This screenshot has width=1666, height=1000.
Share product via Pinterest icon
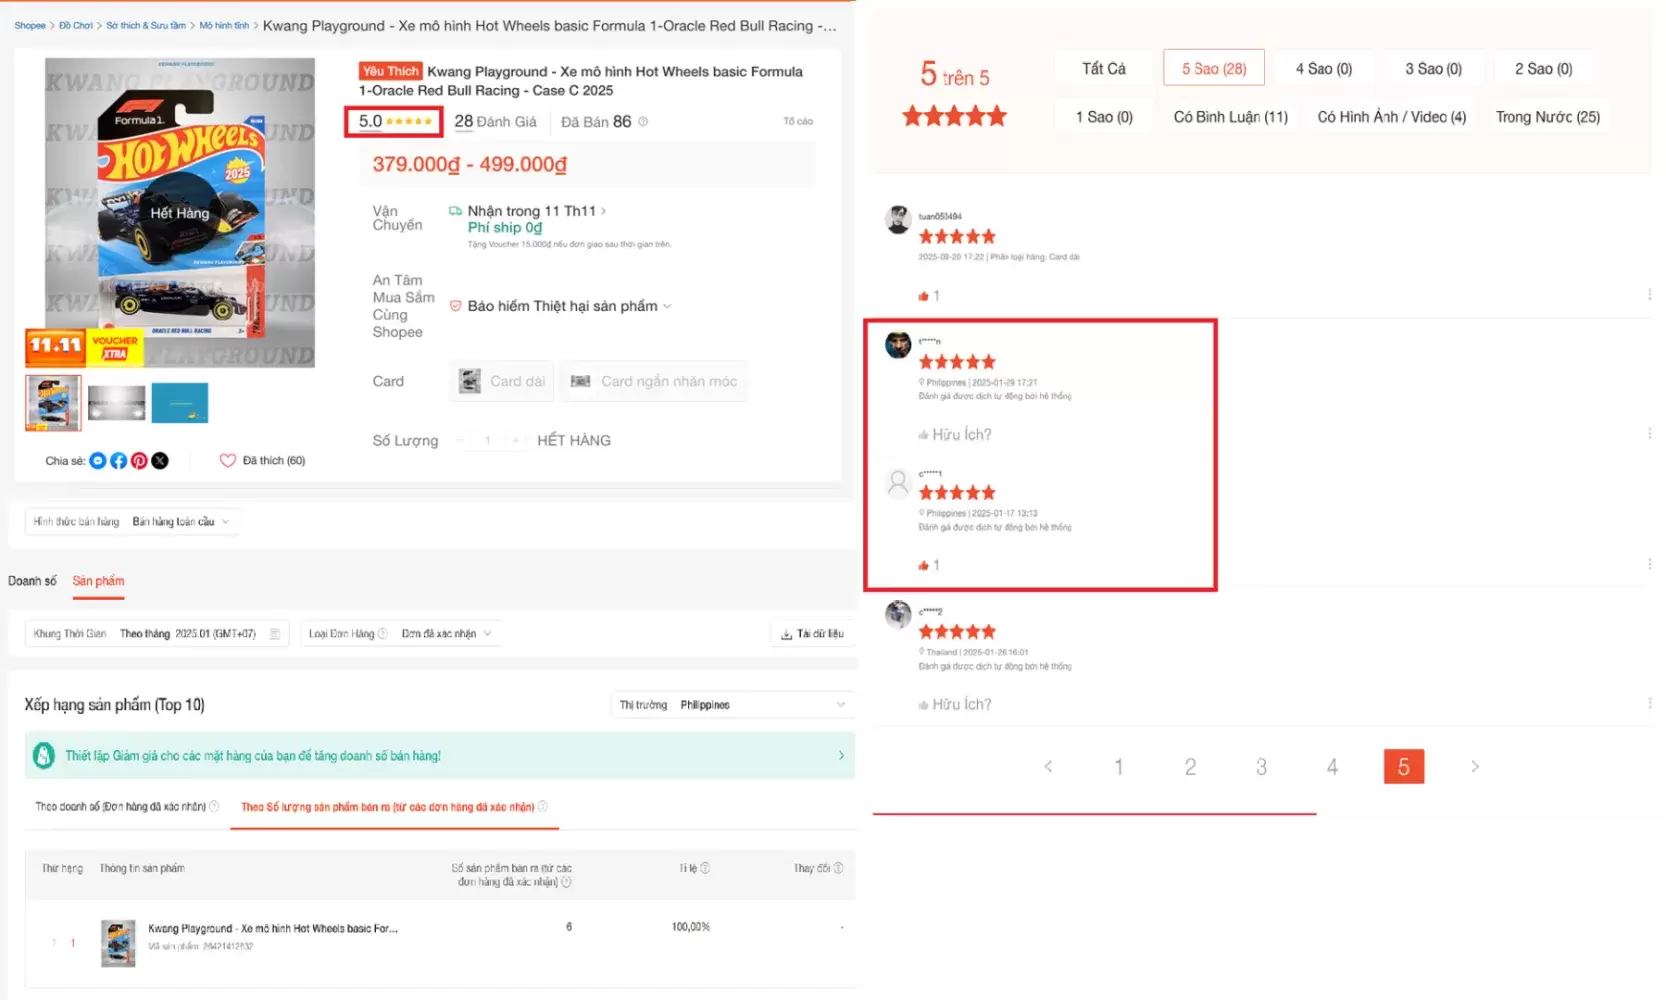[139, 461]
